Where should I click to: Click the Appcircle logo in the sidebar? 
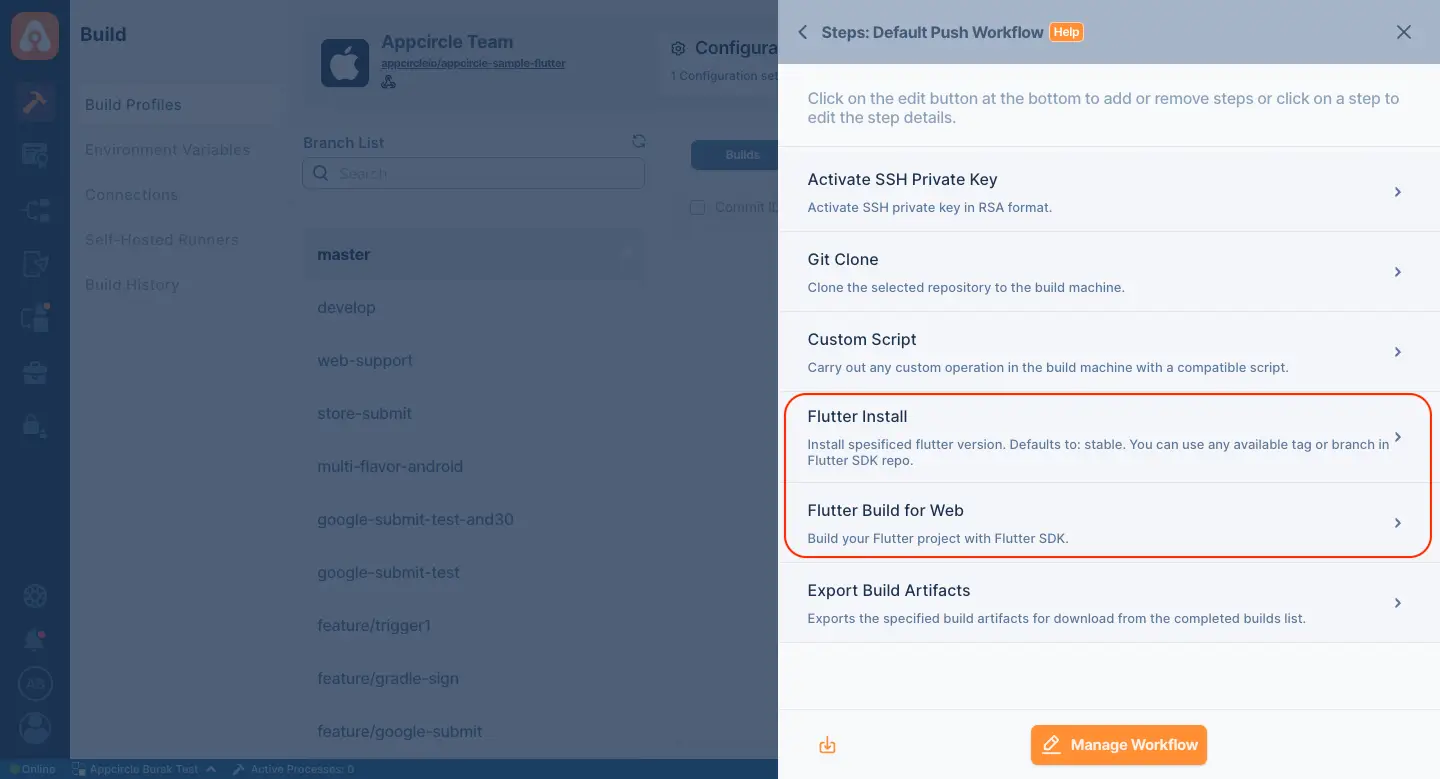[x=35, y=35]
